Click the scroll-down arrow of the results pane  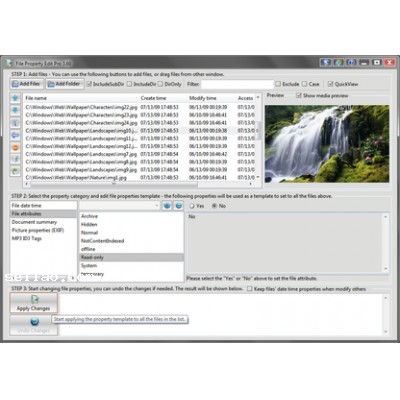[386, 332]
